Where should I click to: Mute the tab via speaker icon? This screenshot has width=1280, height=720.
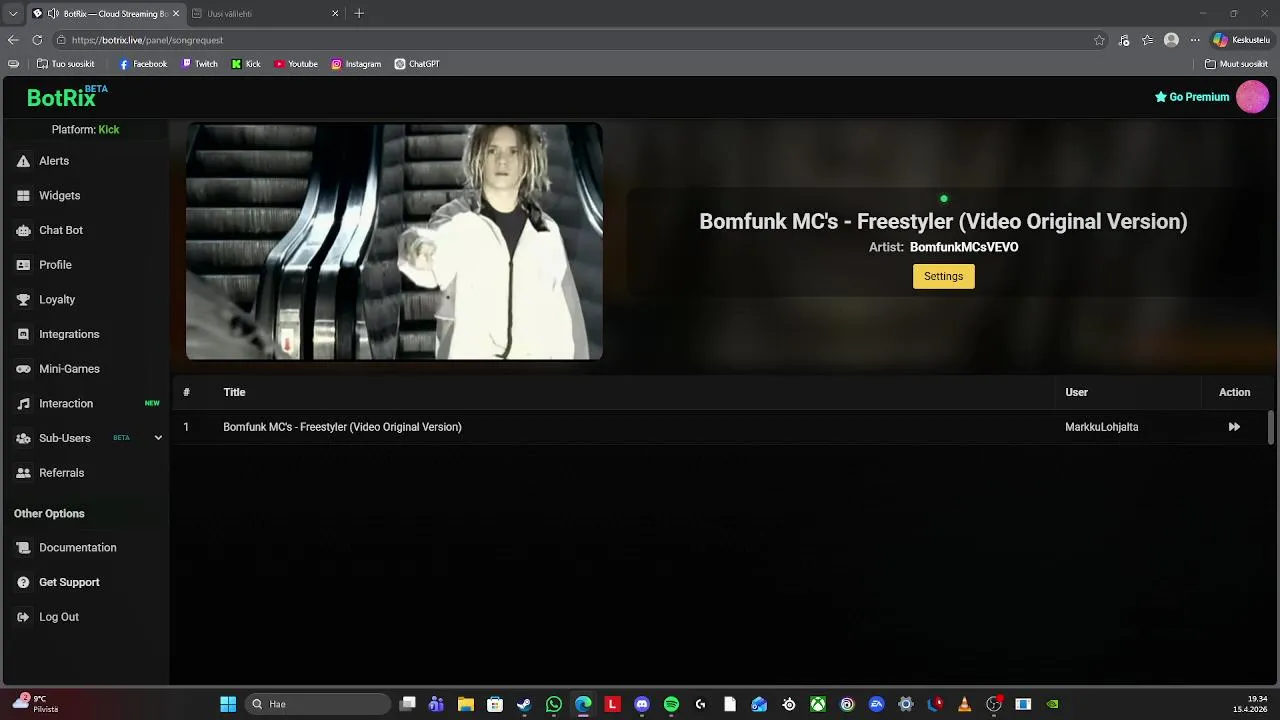click(53, 14)
